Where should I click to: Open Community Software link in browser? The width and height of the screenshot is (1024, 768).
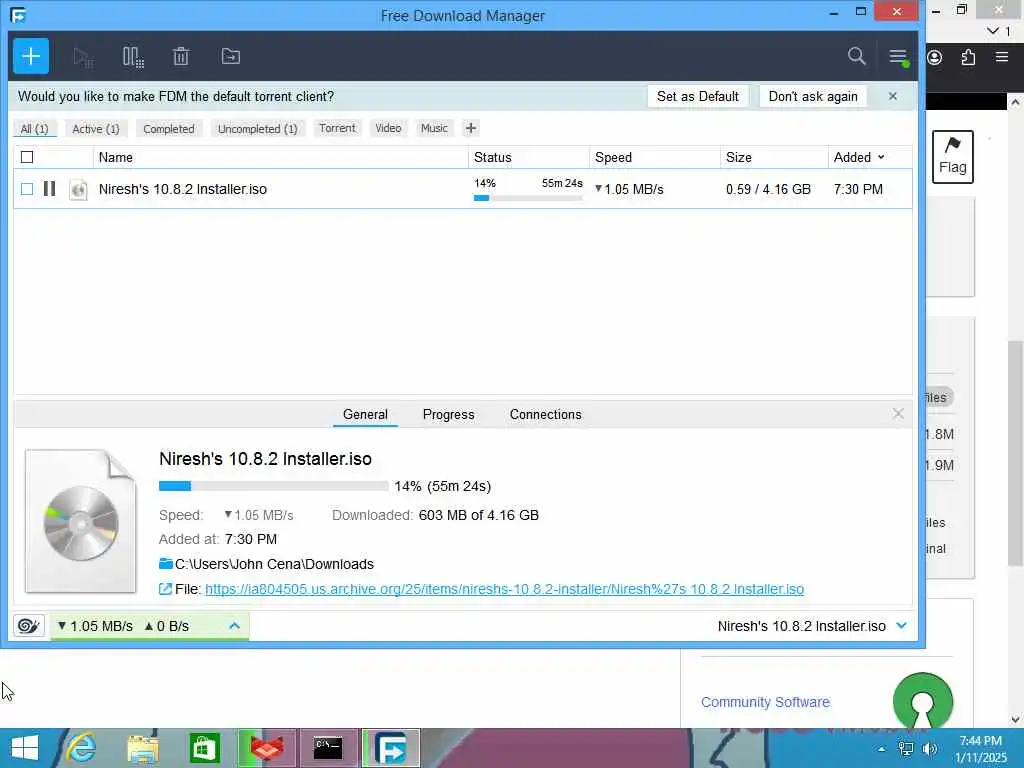click(765, 702)
